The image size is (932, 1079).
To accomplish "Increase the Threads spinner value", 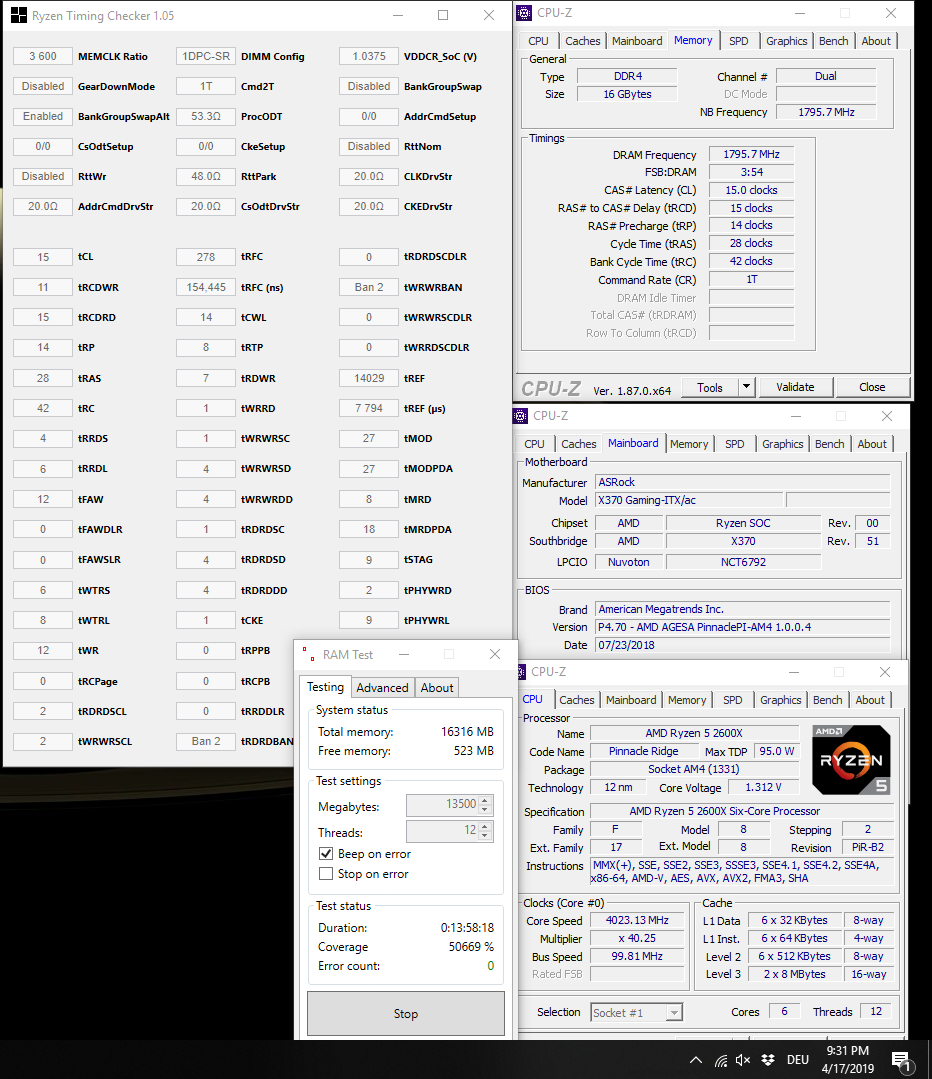I will (x=485, y=826).
